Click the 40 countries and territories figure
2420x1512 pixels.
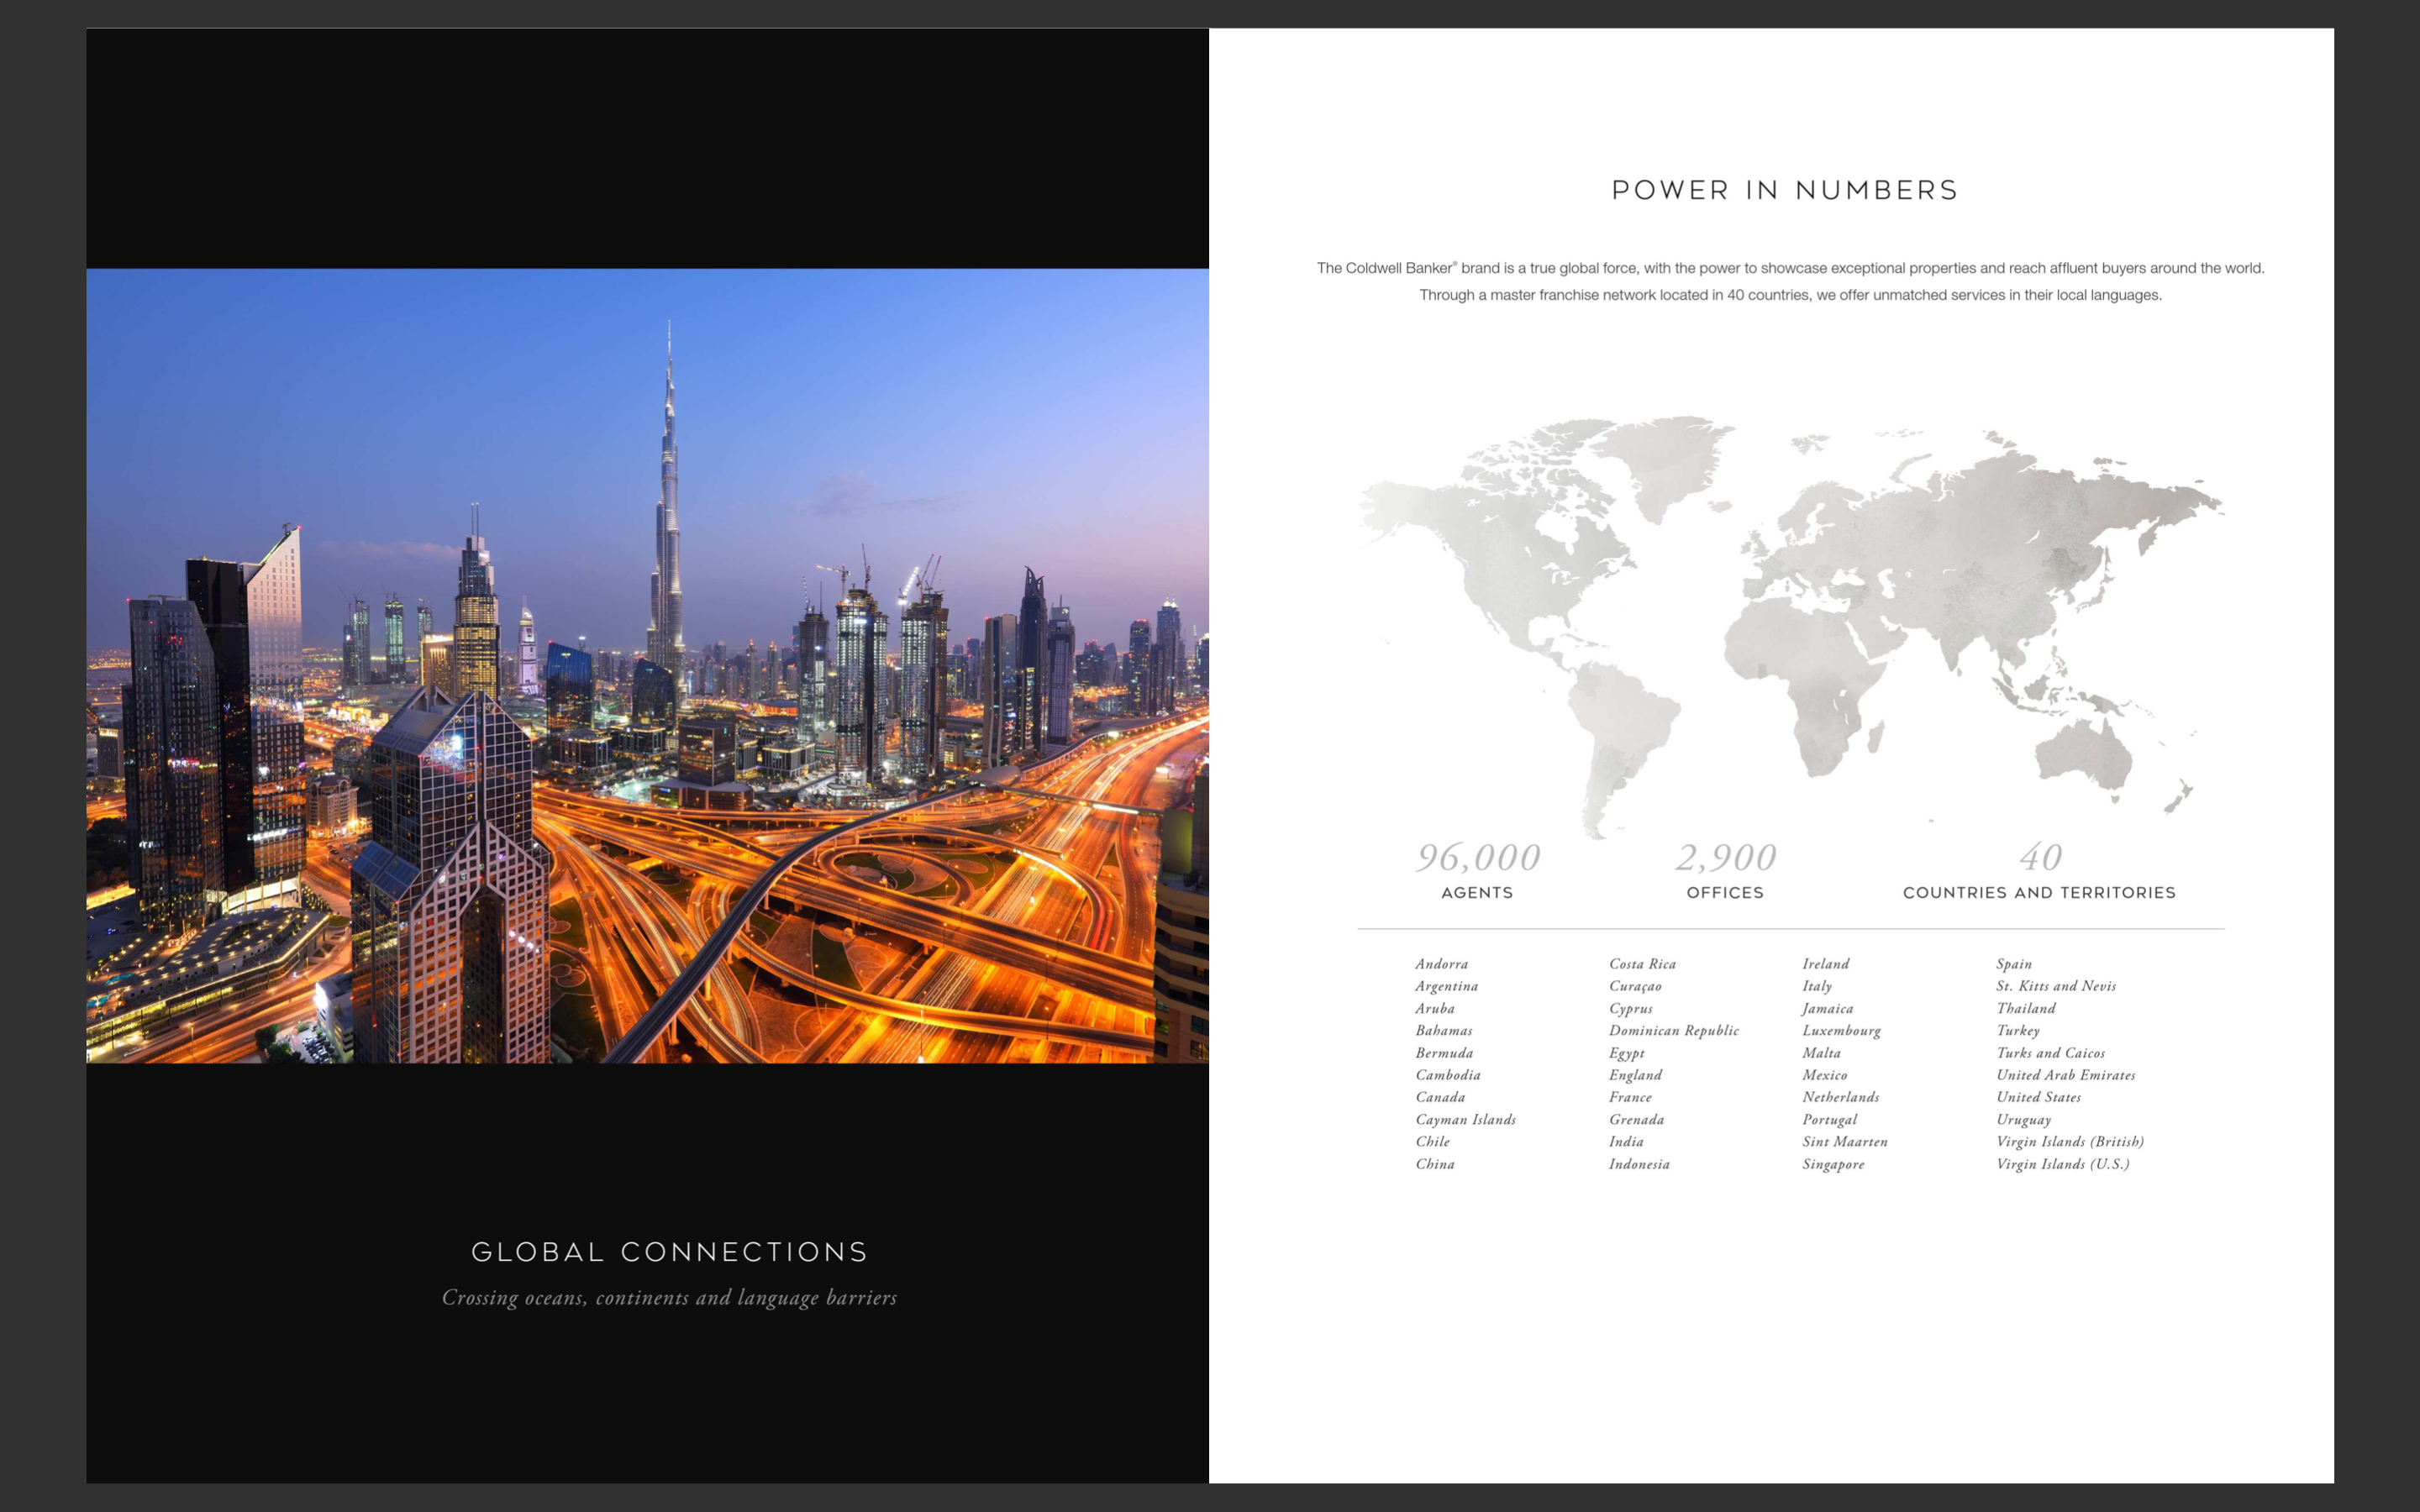(x=2039, y=857)
